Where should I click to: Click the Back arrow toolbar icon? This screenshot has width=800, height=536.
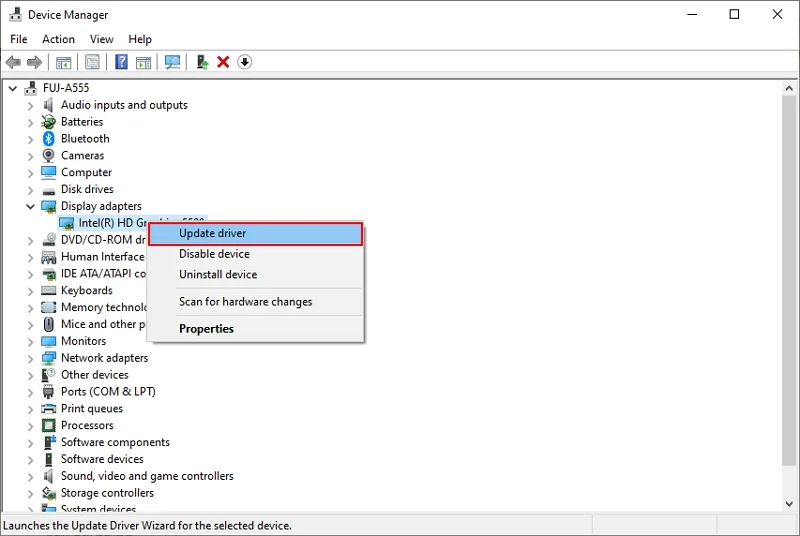pos(13,62)
